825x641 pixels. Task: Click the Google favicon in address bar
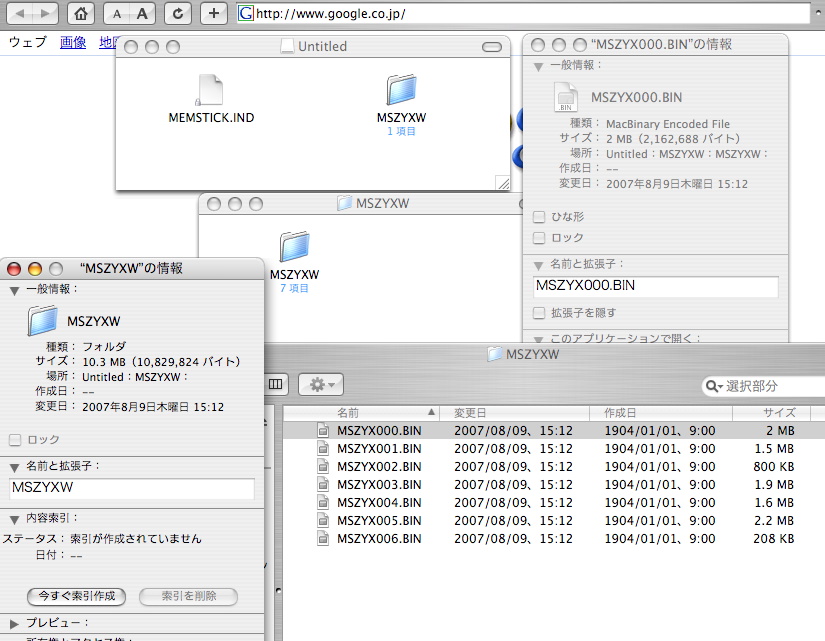[x=246, y=13]
